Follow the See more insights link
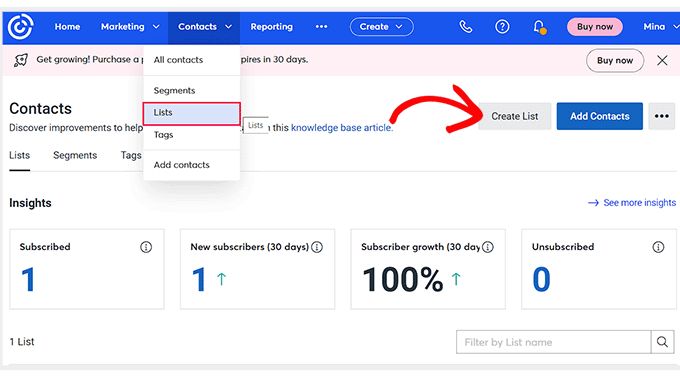Viewport: 680px width, 377px height. click(632, 203)
